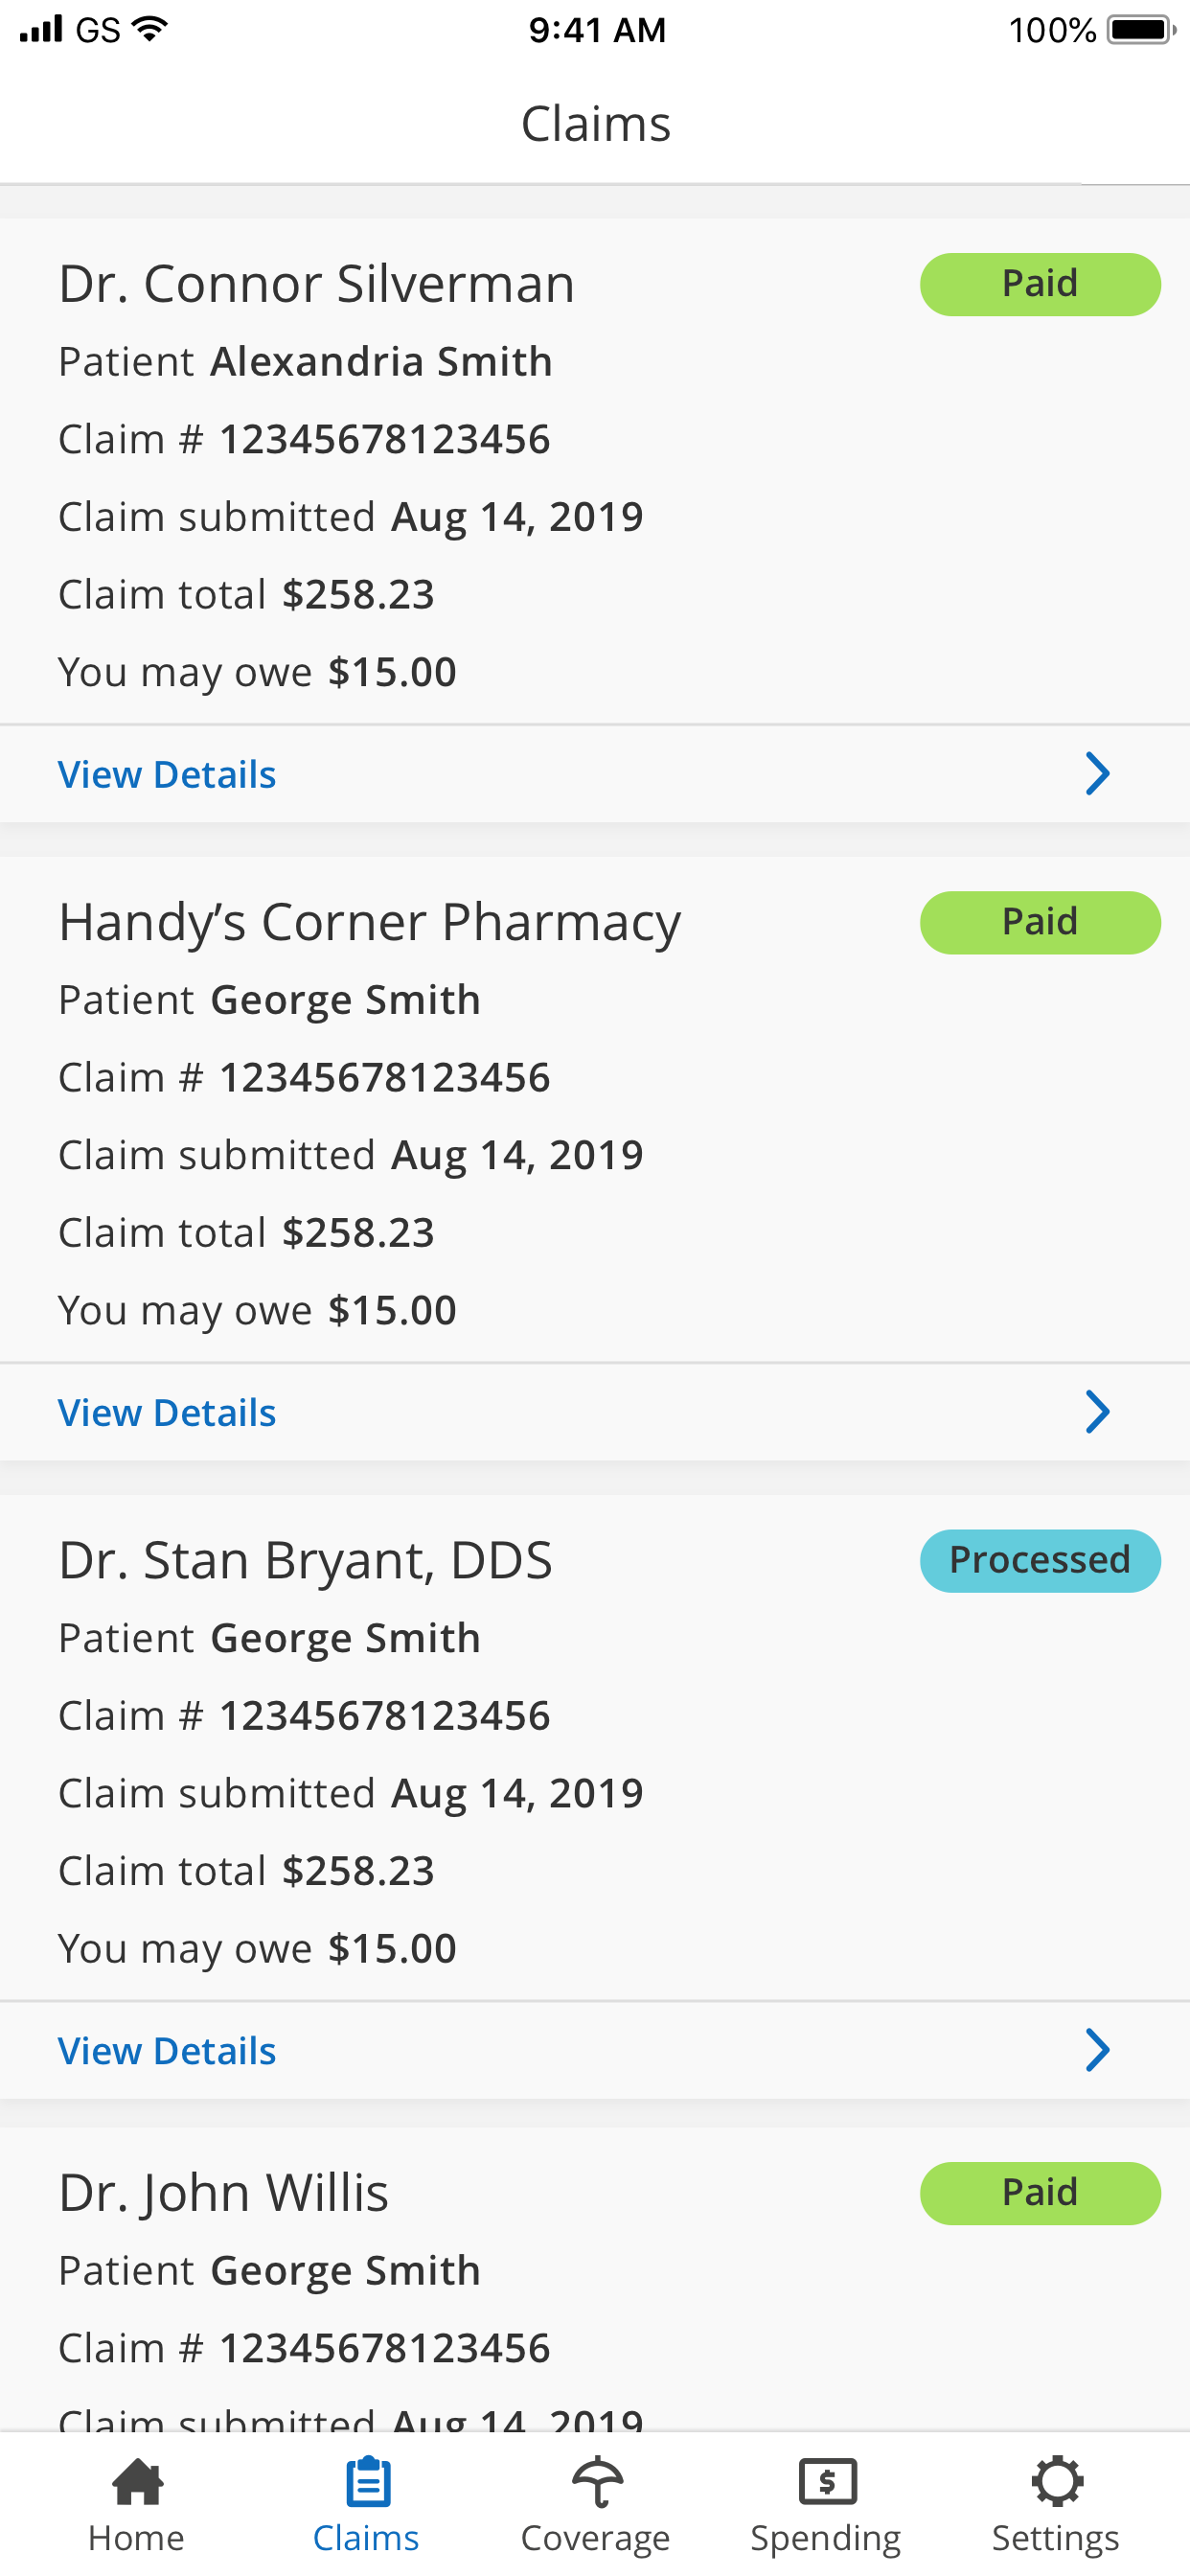Image resolution: width=1190 pixels, height=2576 pixels.
Task: View Details for Dr. Stan Bryant claim
Action: click(167, 2051)
